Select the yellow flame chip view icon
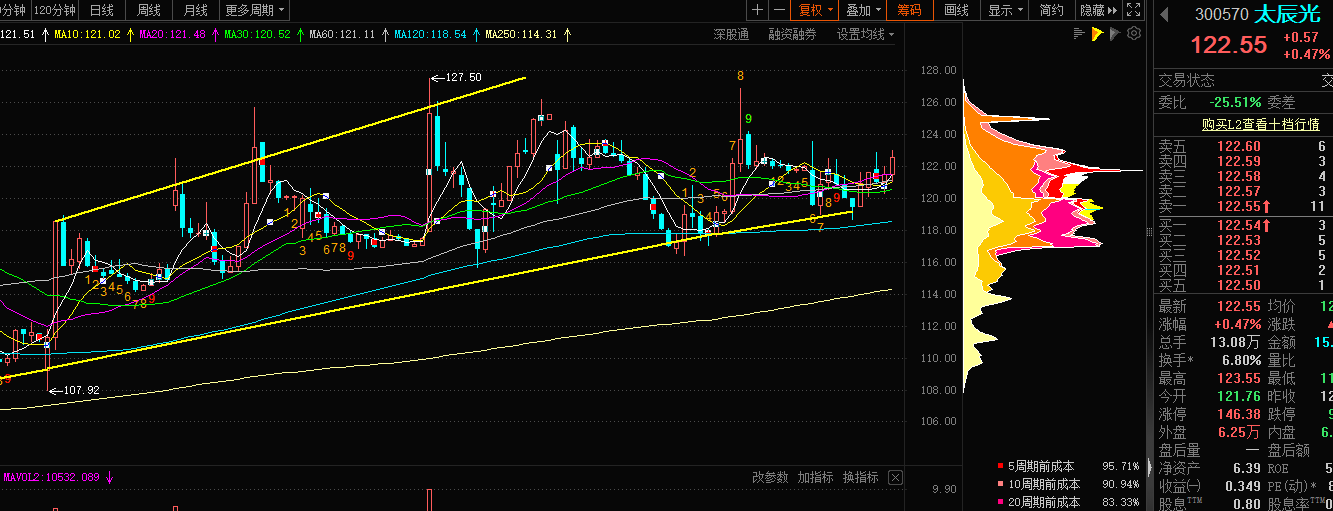This screenshot has width=1333, height=511. click(x=1097, y=34)
